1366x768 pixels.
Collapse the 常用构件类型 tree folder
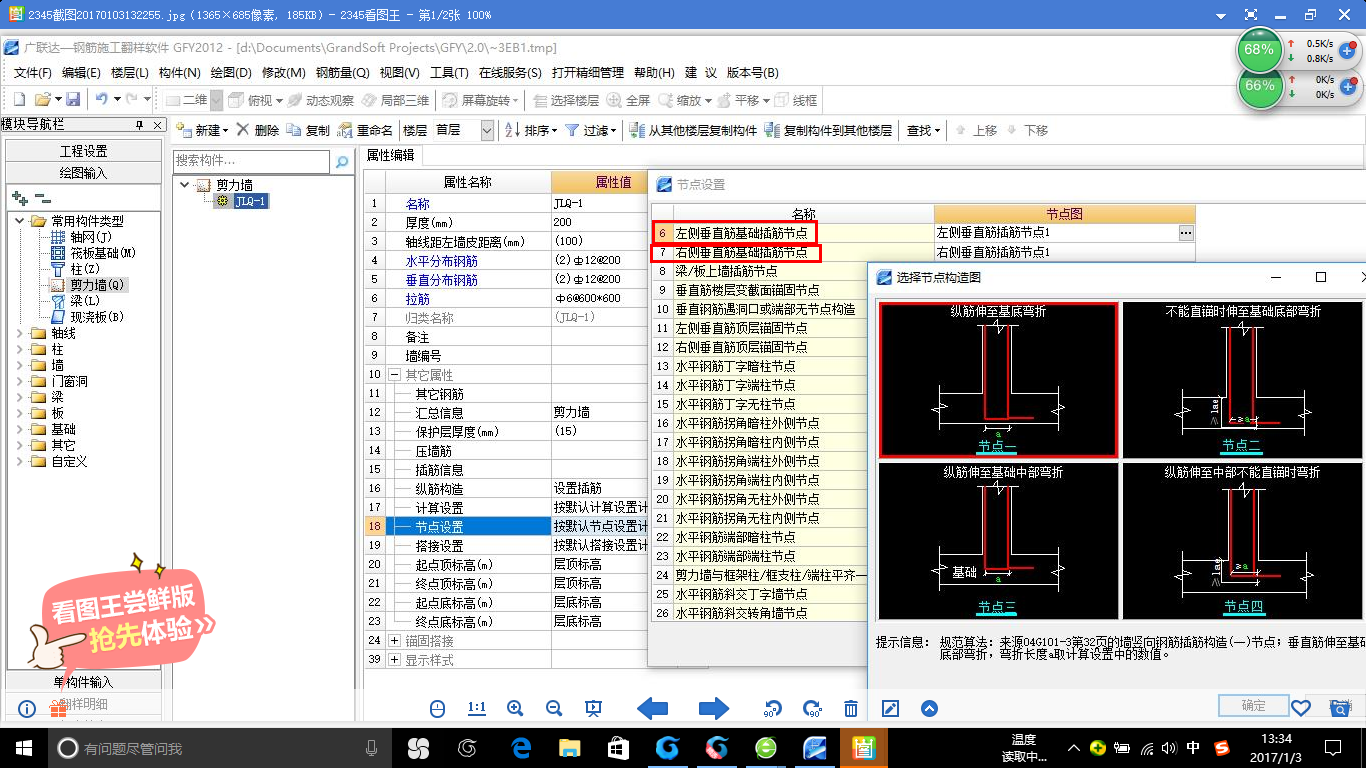tap(21, 221)
